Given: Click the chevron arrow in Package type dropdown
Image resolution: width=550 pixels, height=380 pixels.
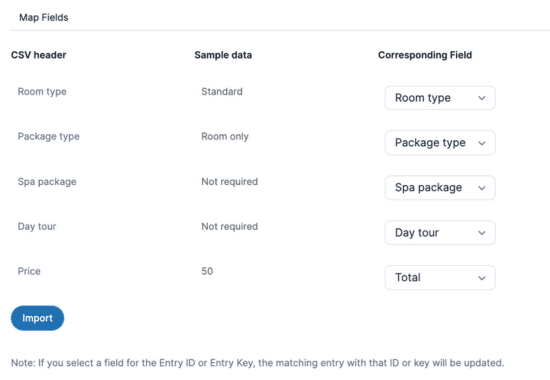Looking at the screenshot, I should pyautogui.click(x=482, y=143).
